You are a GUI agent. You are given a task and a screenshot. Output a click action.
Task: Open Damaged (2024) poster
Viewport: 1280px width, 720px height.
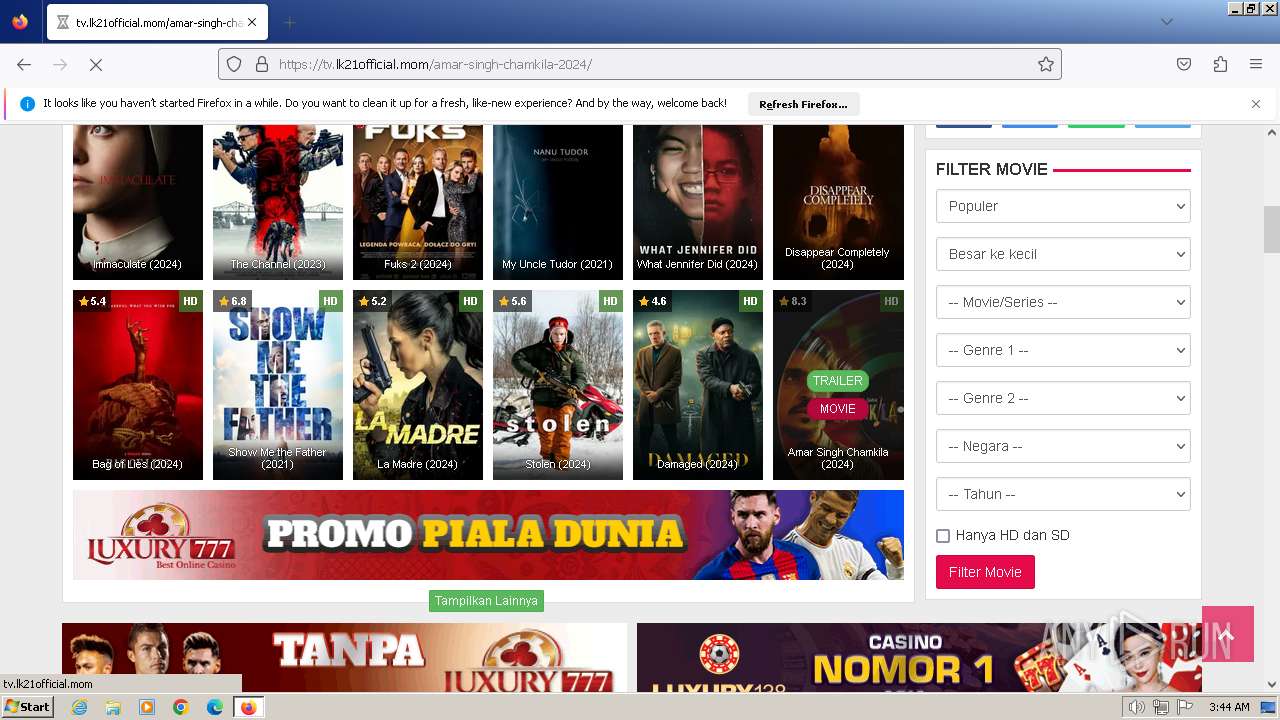(698, 385)
